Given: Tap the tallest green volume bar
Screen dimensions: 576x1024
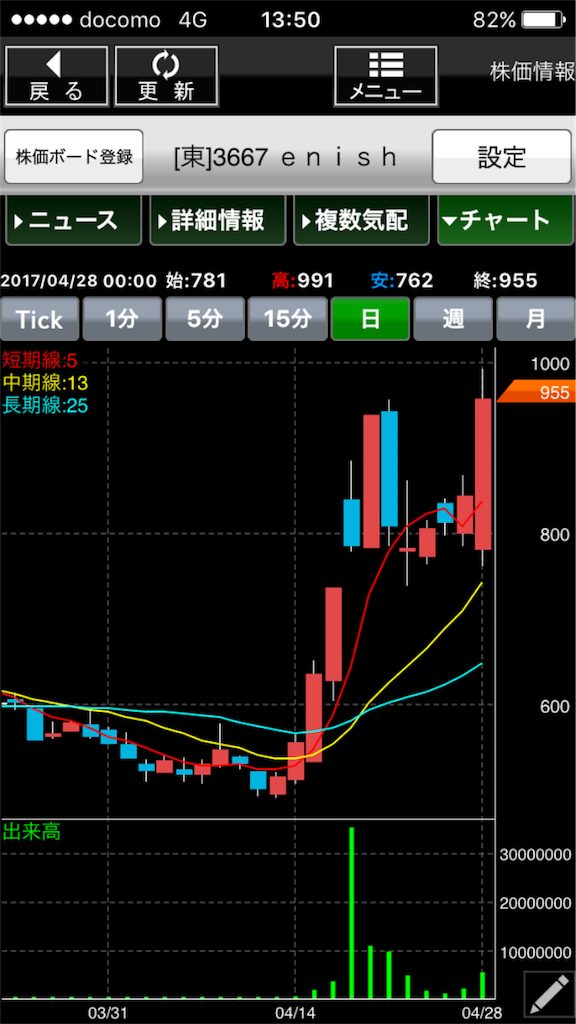Looking at the screenshot, I should (x=351, y=913).
